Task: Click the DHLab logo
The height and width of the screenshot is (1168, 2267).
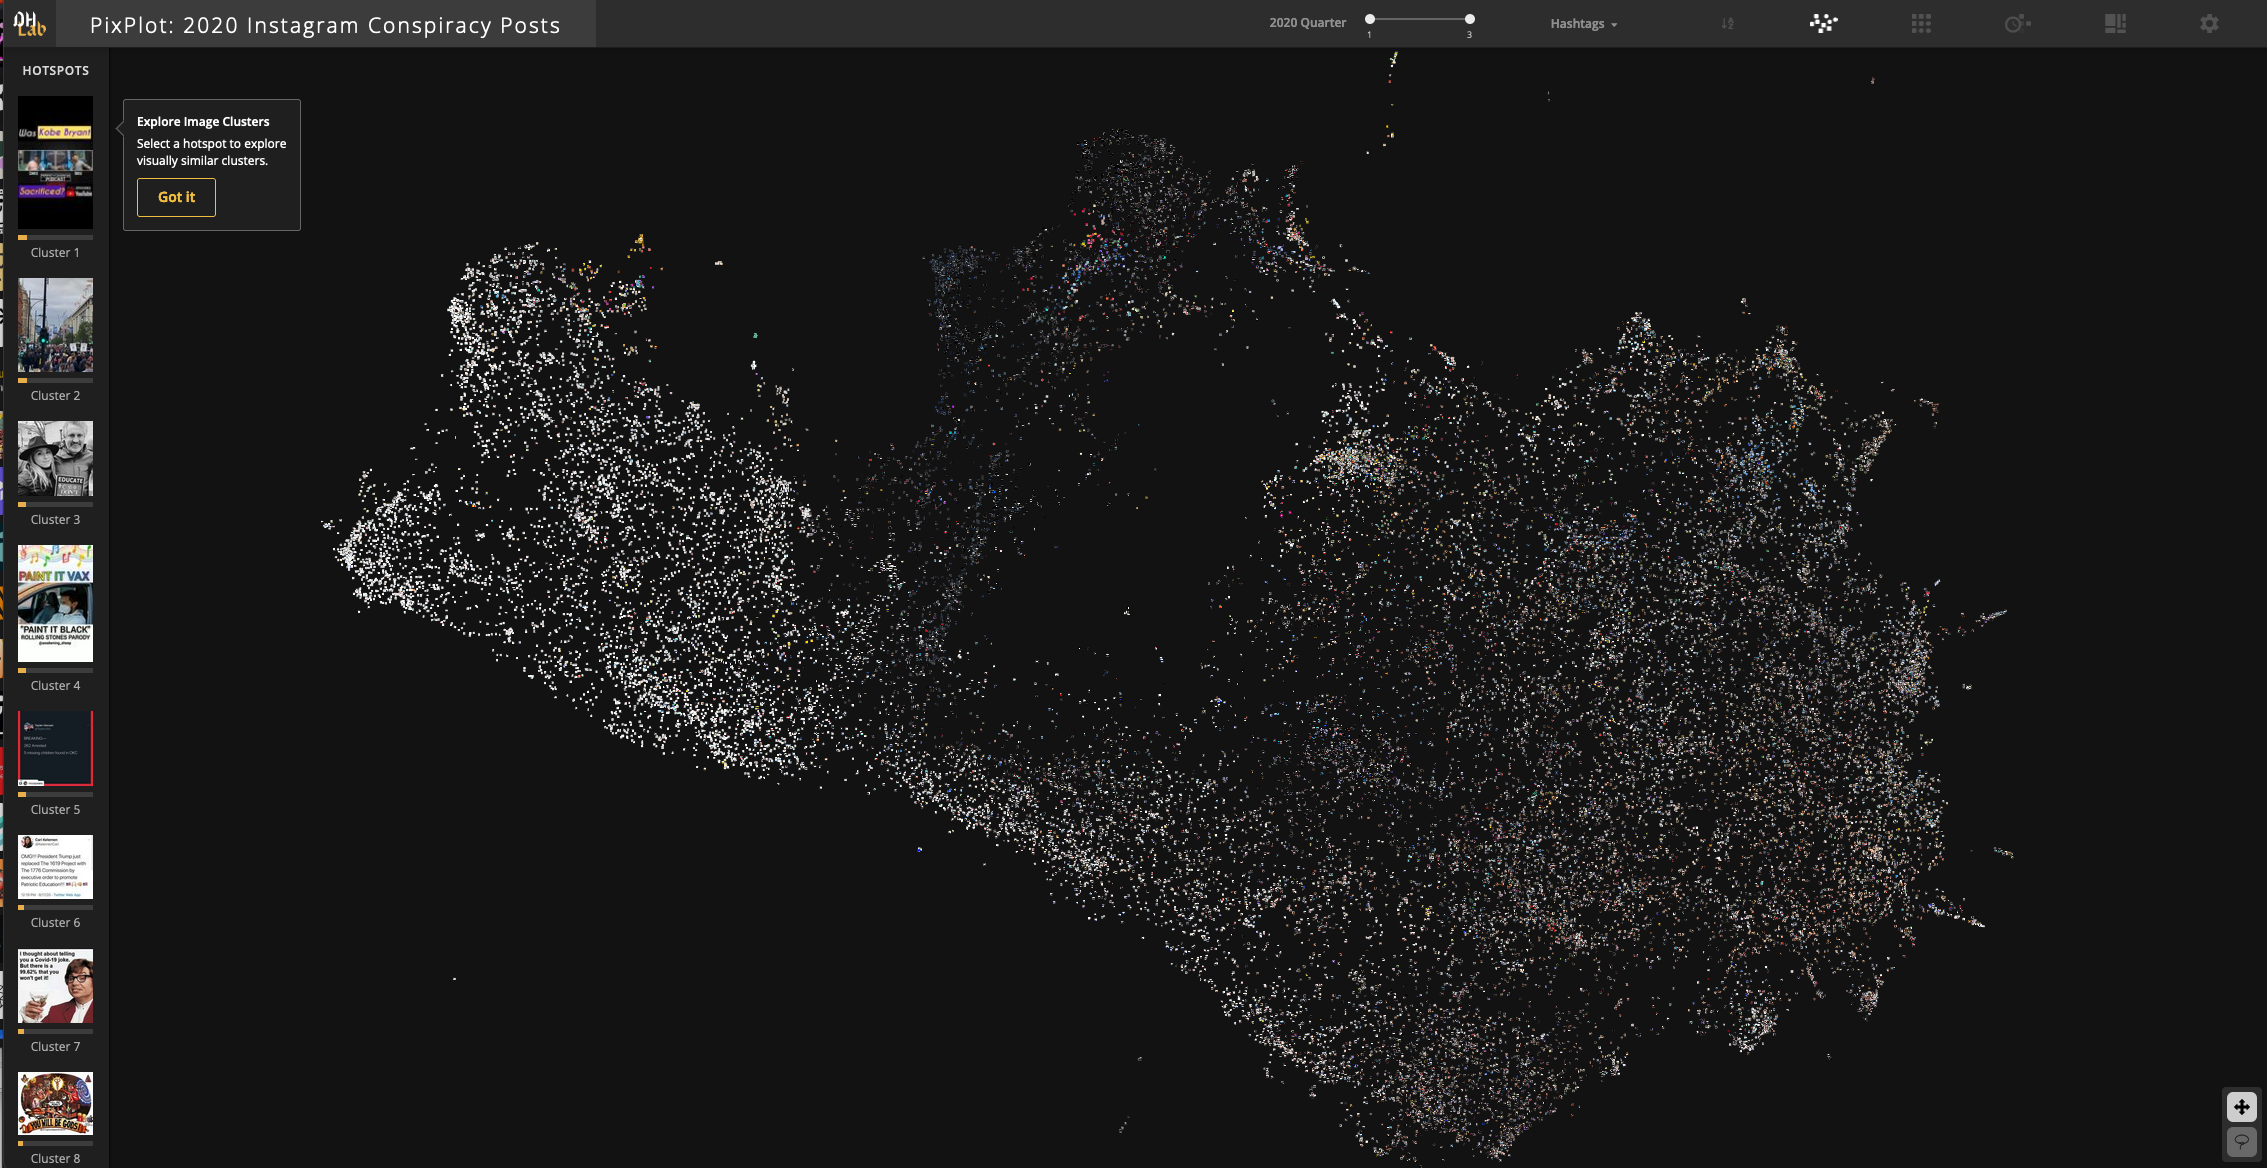Action: [x=30, y=23]
